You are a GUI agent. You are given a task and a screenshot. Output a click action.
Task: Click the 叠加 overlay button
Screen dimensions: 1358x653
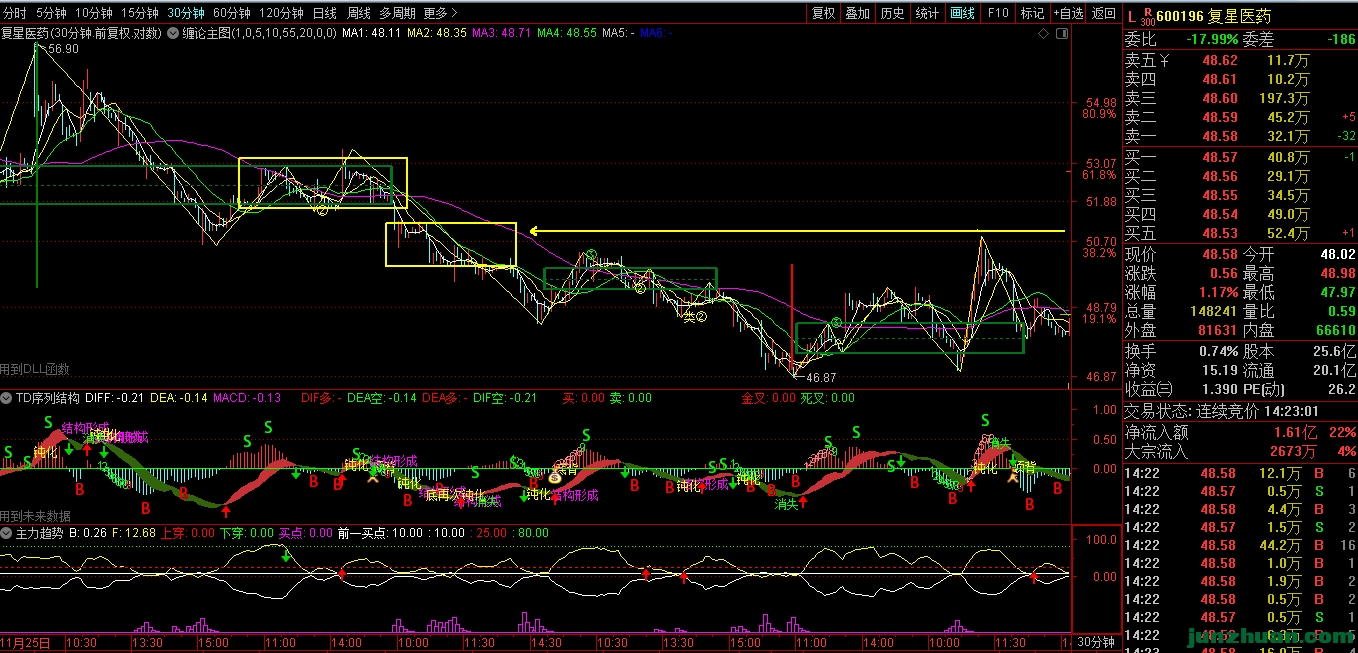(x=857, y=13)
